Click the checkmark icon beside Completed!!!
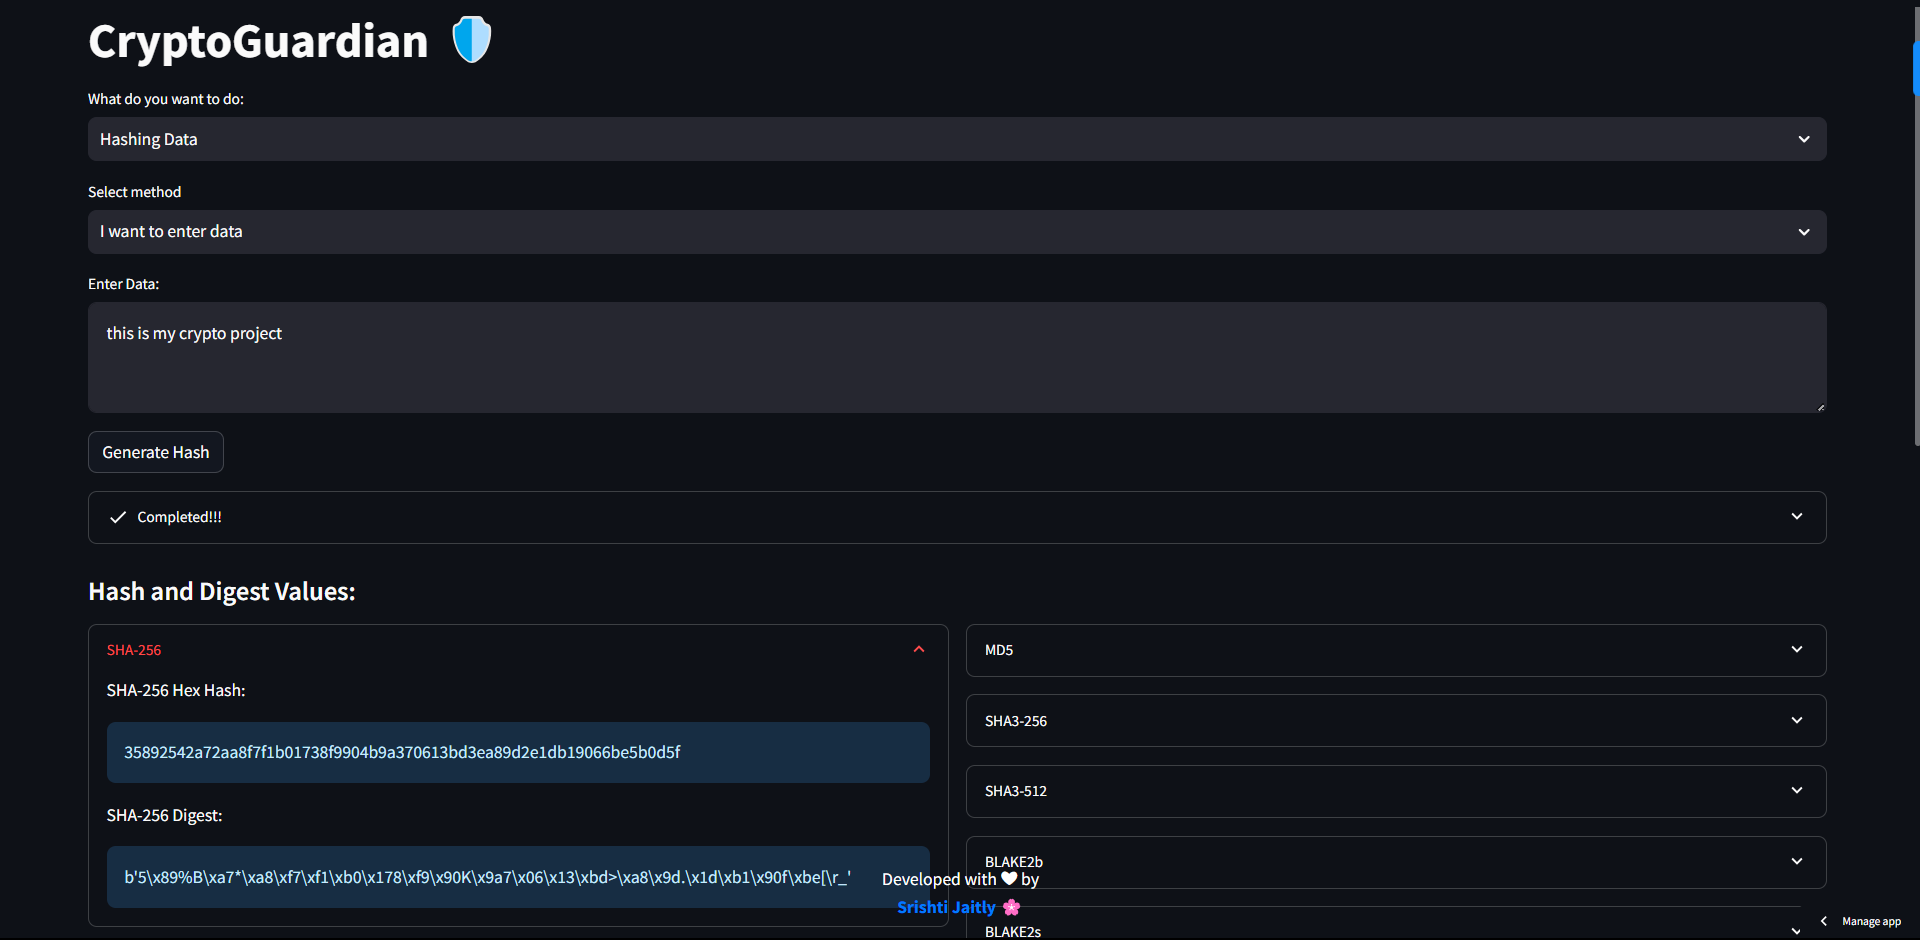Screen dimensions: 1920x940 pyautogui.click(x=118, y=517)
